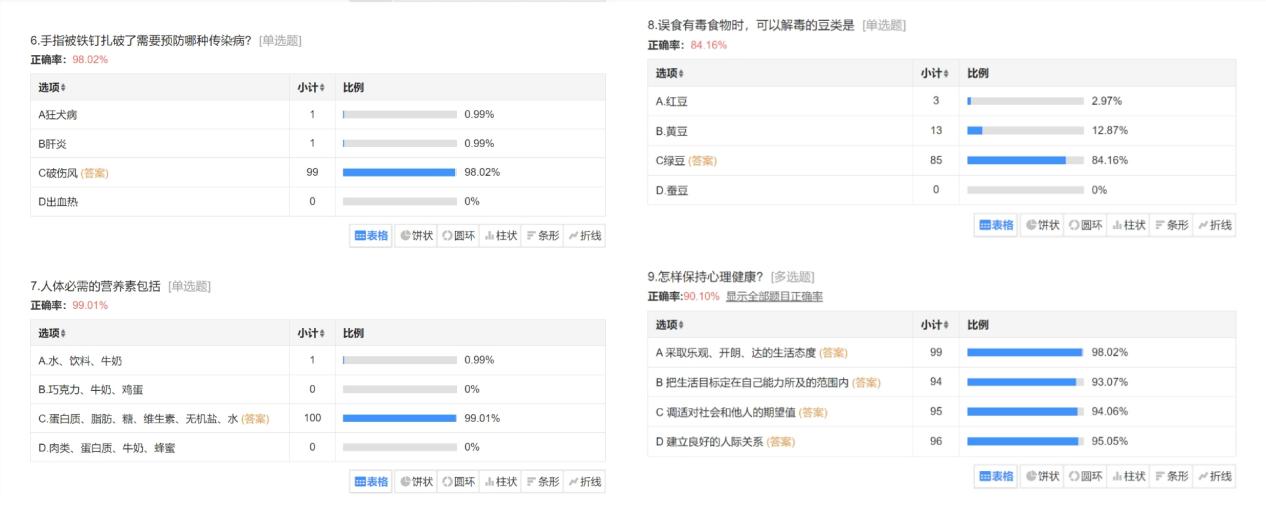The image size is (1266, 515).
Task: Select table view for question 8
Action: 996,225
